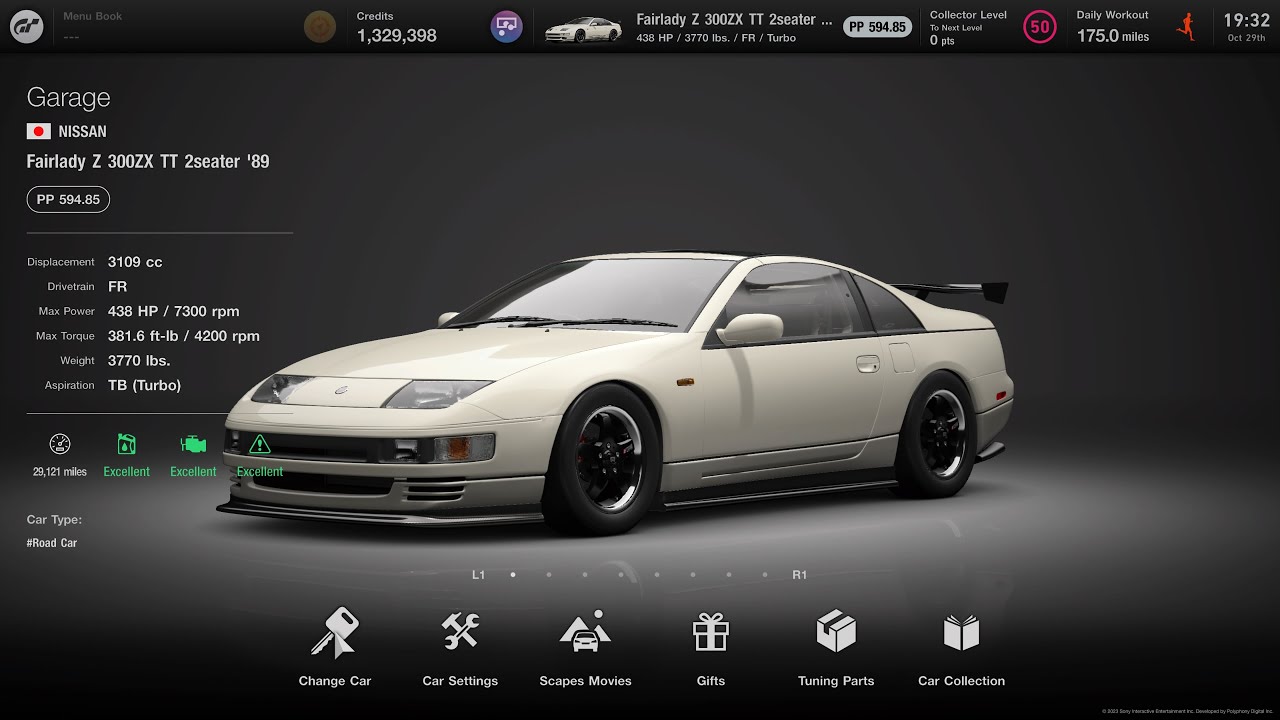Click the PP 594.85 pill in top bar

point(877,27)
